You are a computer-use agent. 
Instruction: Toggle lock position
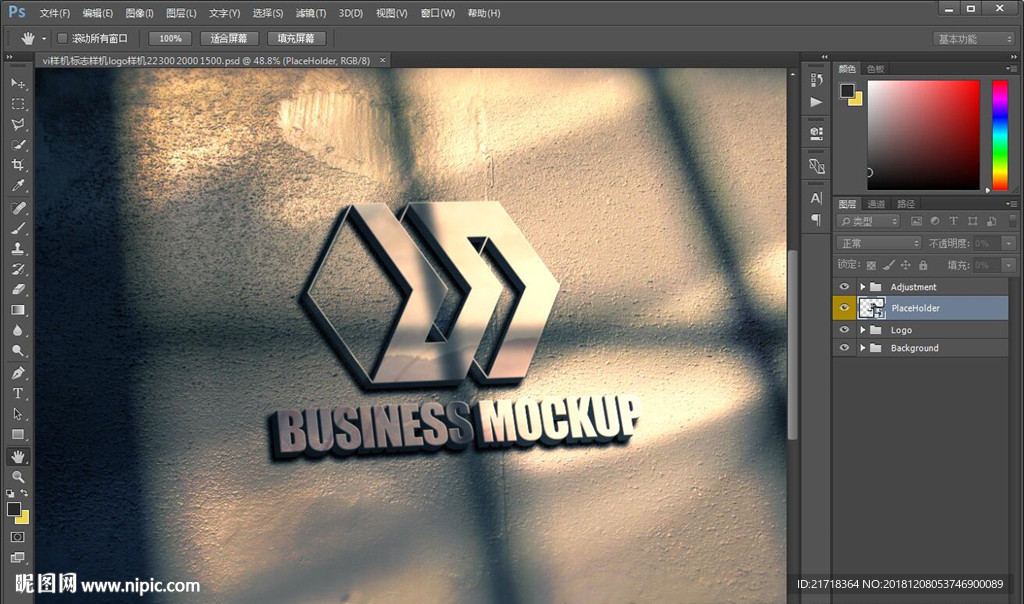[x=905, y=265]
